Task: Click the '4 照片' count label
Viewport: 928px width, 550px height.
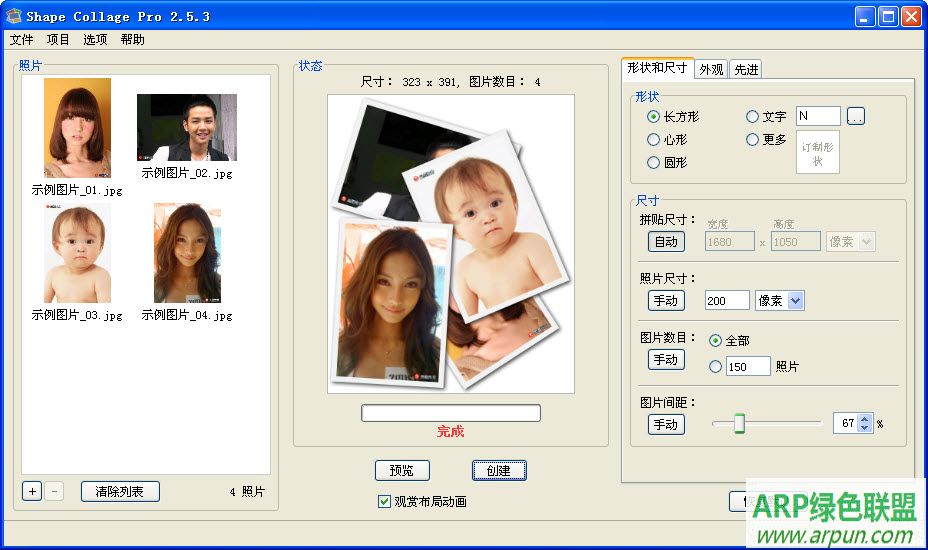Action: point(247,491)
